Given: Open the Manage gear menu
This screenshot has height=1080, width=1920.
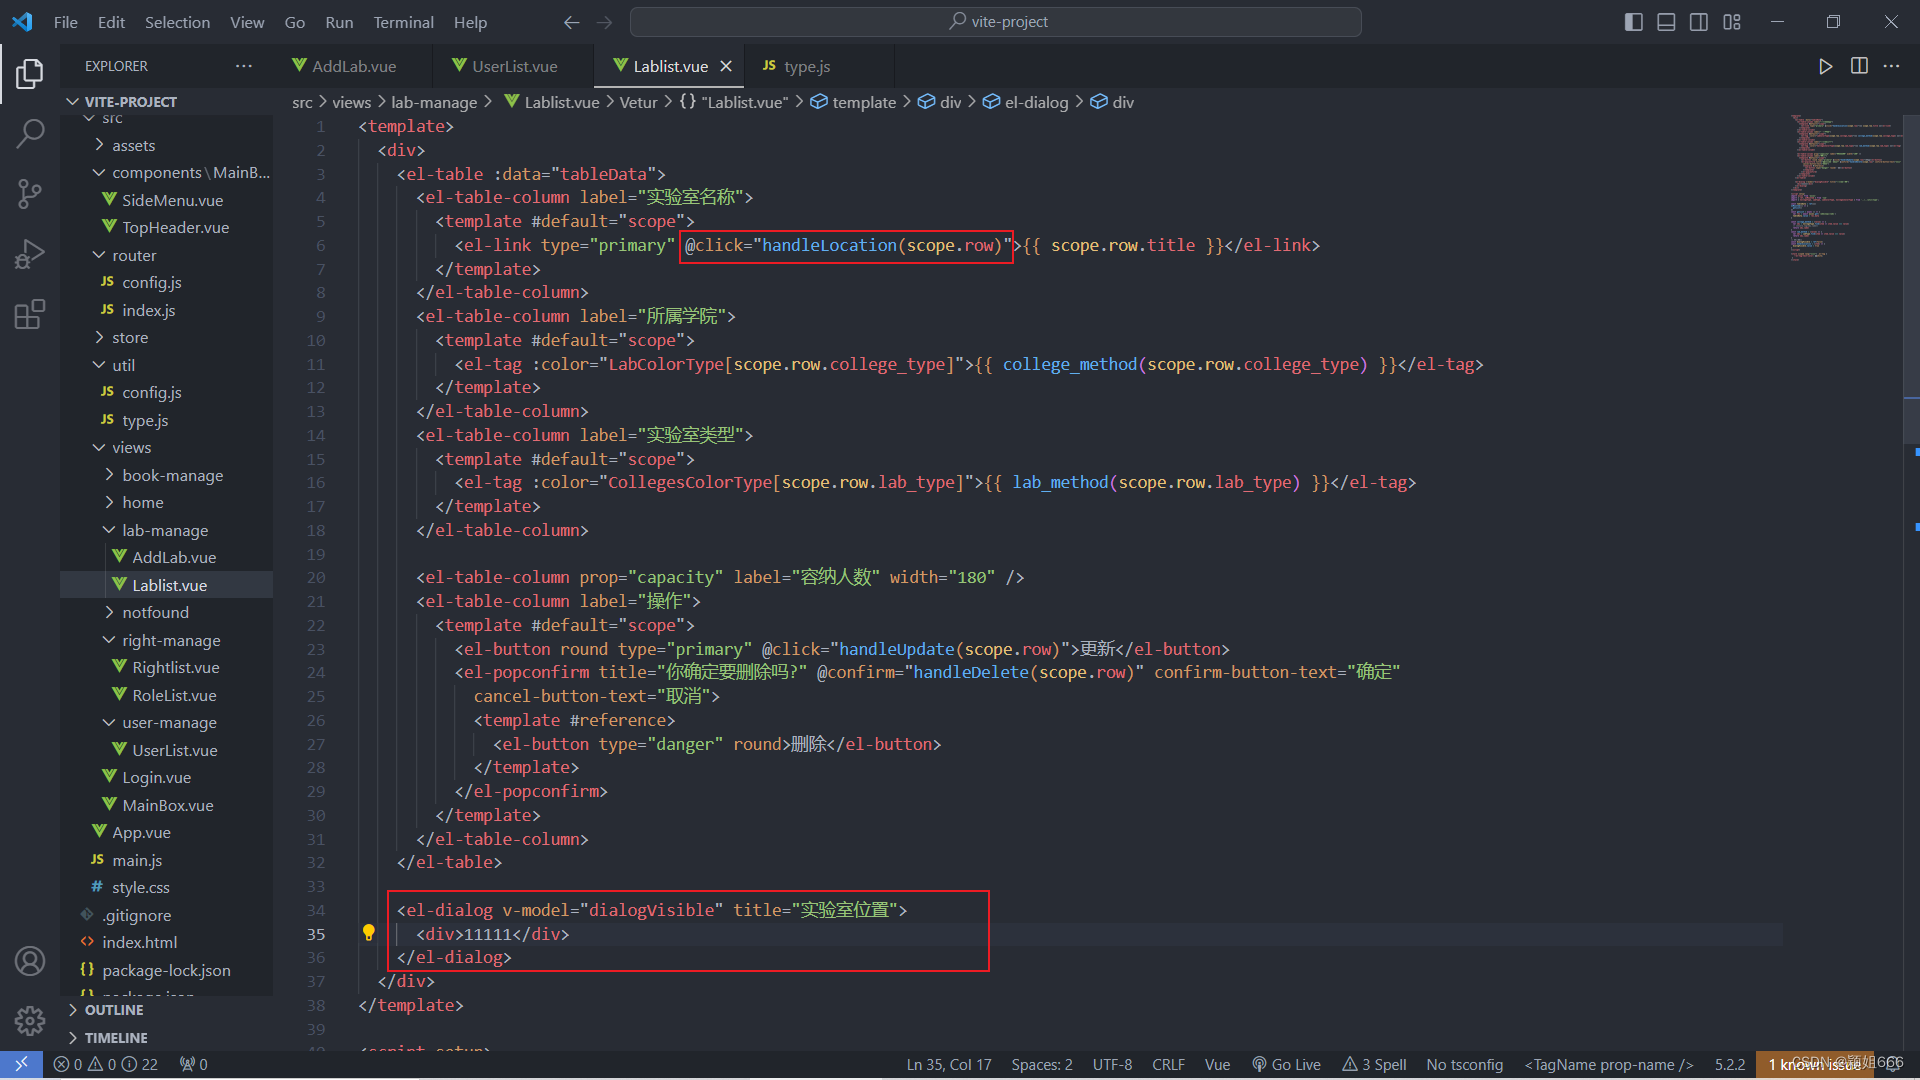Looking at the screenshot, I should coord(30,1020).
